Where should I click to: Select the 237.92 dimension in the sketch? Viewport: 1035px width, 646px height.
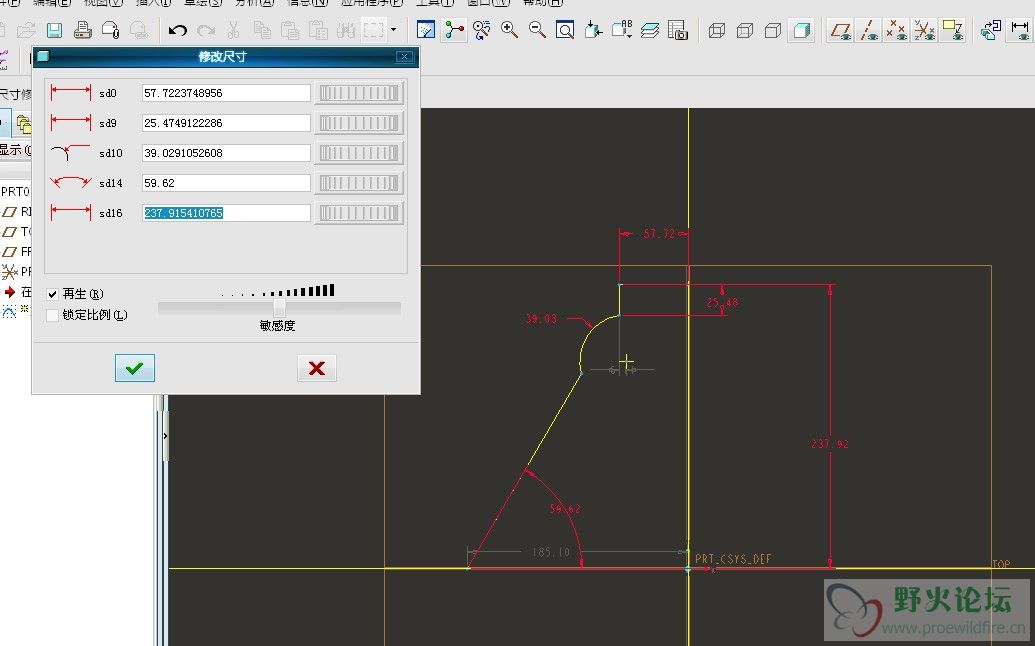tap(830, 444)
